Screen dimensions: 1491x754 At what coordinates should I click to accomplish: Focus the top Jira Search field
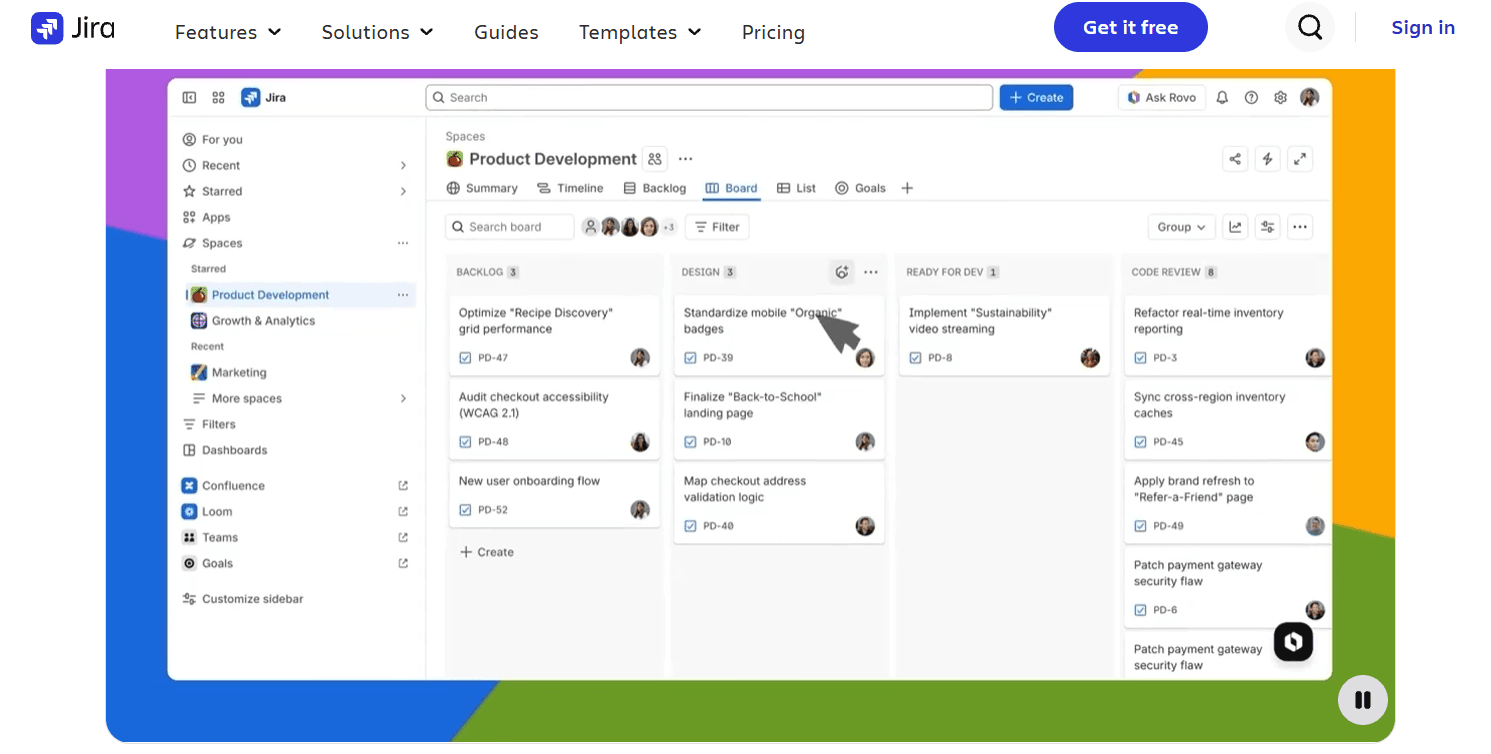(x=709, y=97)
